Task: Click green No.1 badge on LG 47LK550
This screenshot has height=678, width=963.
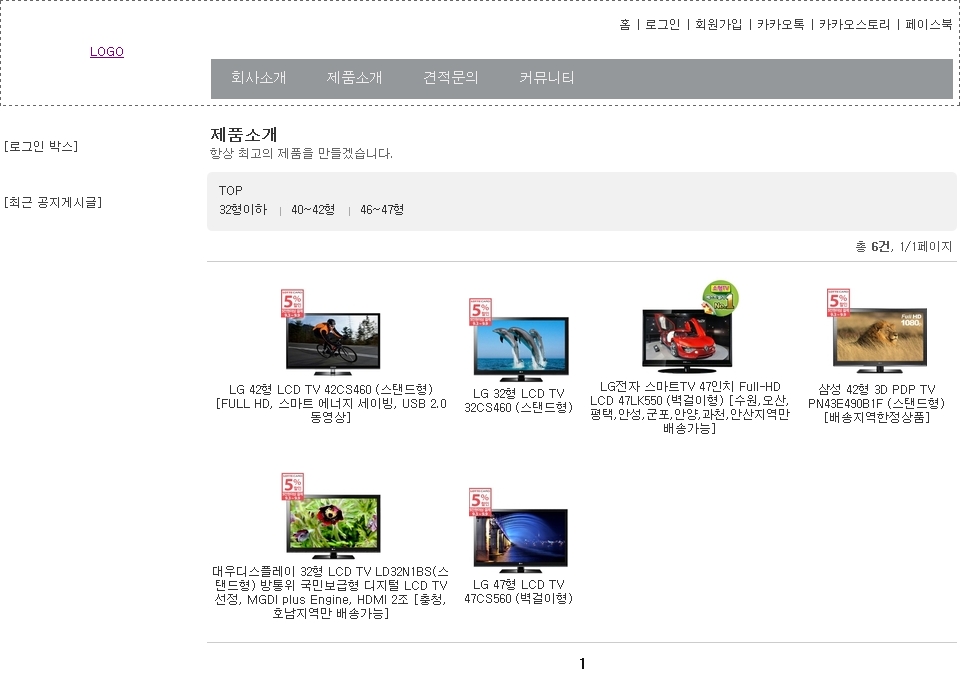Action: 720,298
